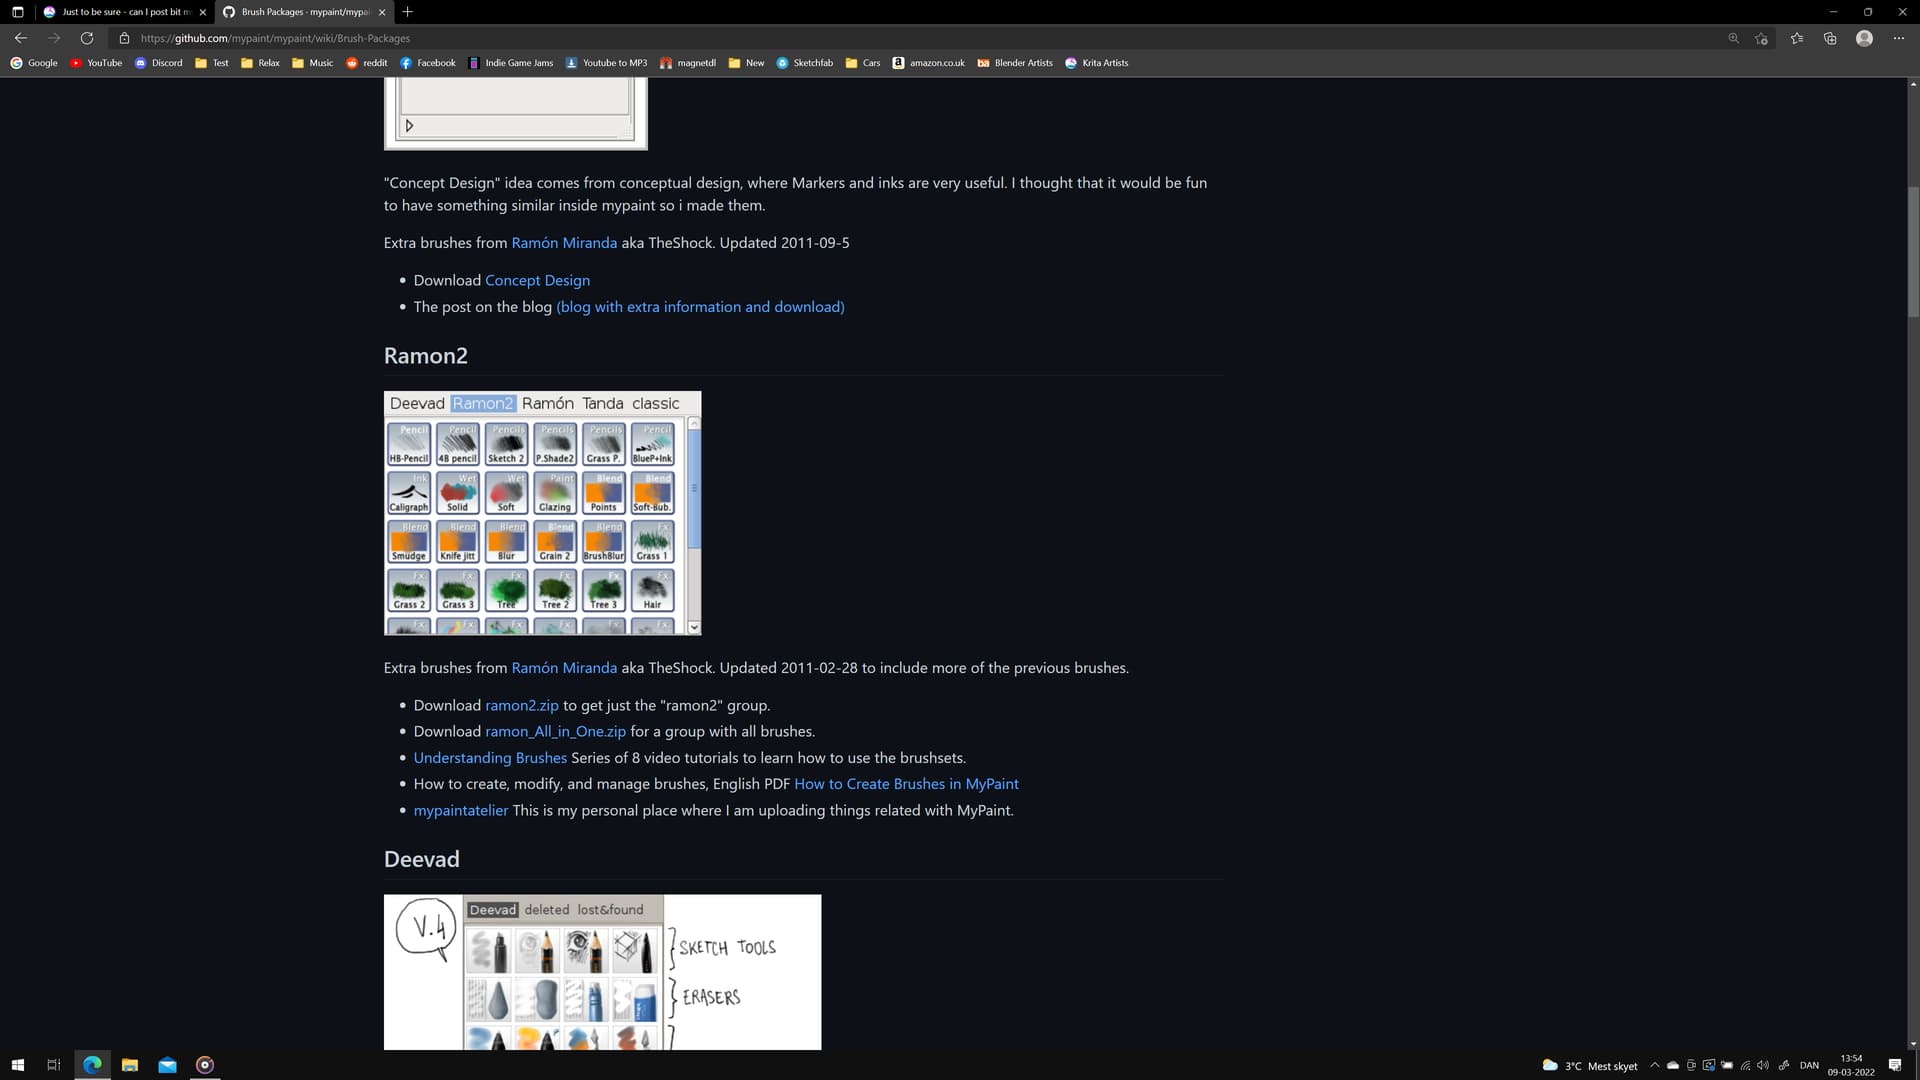The height and width of the screenshot is (1080, 1920).
Task: Visit the mypaintatelier link
Action: click(461, 811)
